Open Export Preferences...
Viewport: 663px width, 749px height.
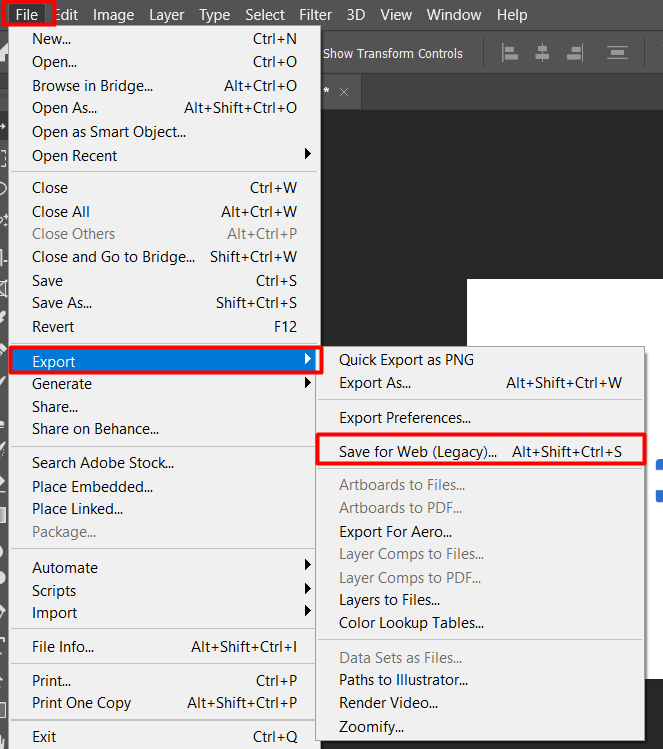[x=481, y=418]
